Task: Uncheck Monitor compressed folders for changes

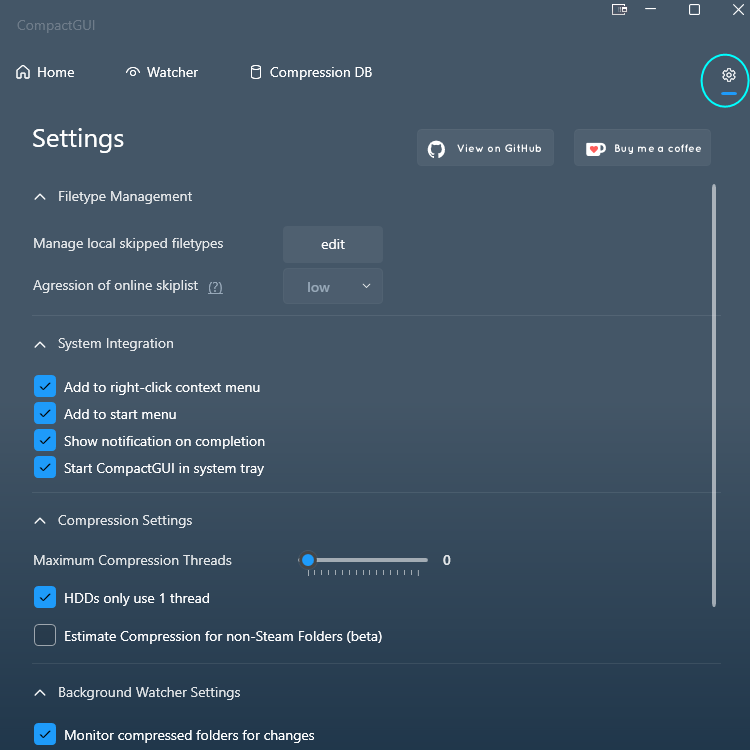Action: click(45, 735)
